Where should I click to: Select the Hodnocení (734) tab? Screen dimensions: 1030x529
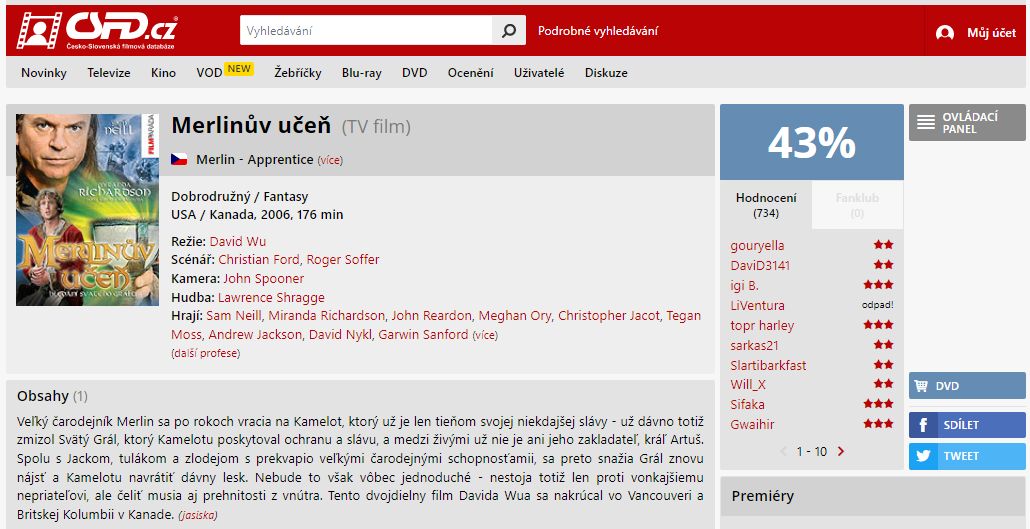pyautogui.click(x=766, y=205)
